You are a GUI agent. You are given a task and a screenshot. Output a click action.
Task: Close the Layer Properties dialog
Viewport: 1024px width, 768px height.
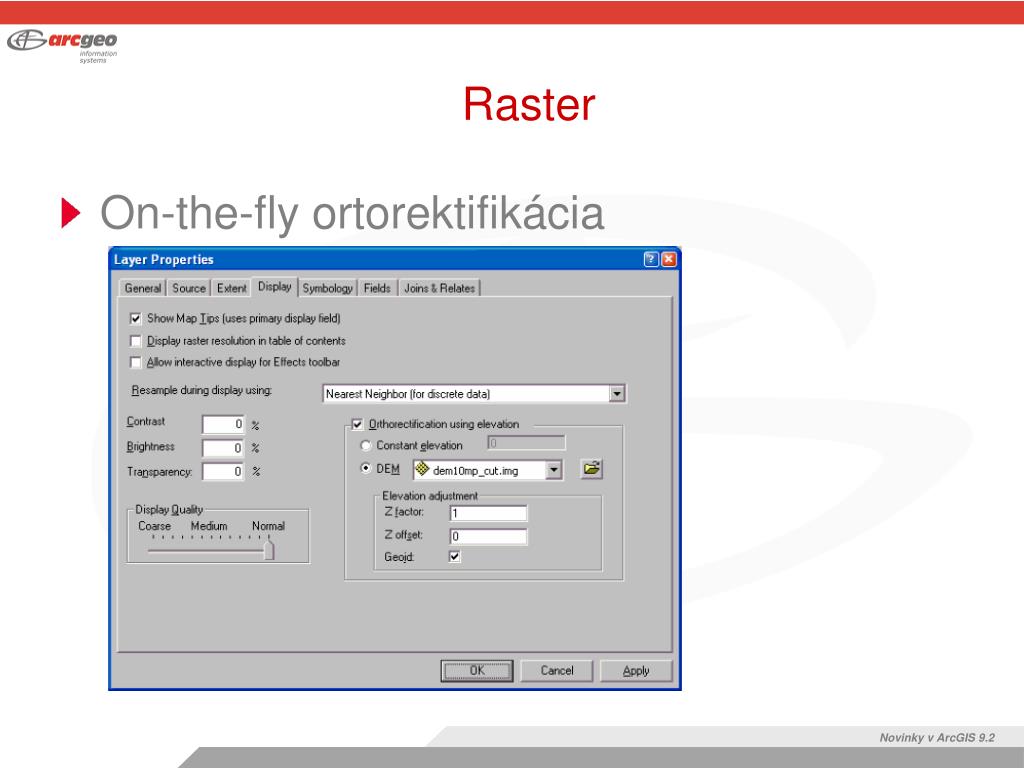[x=669, y=259]
